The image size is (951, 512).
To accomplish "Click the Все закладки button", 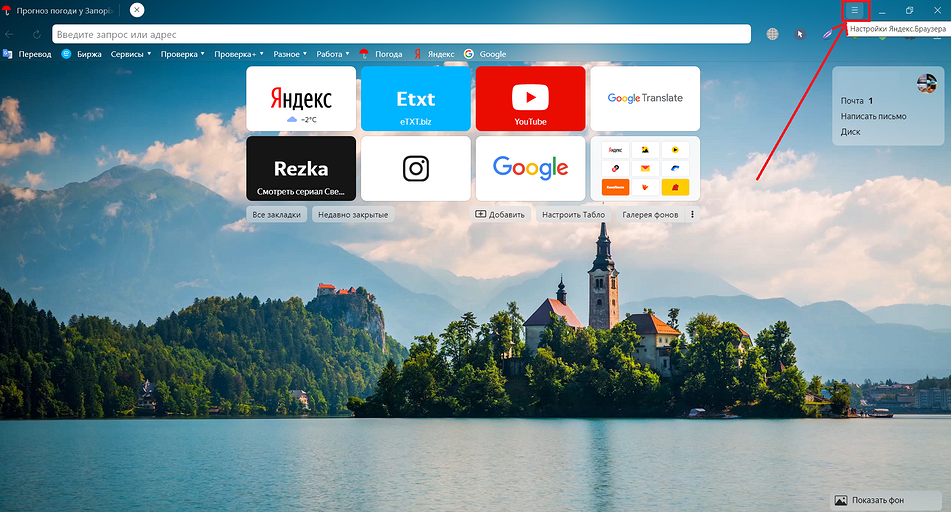I will (277, 214).
